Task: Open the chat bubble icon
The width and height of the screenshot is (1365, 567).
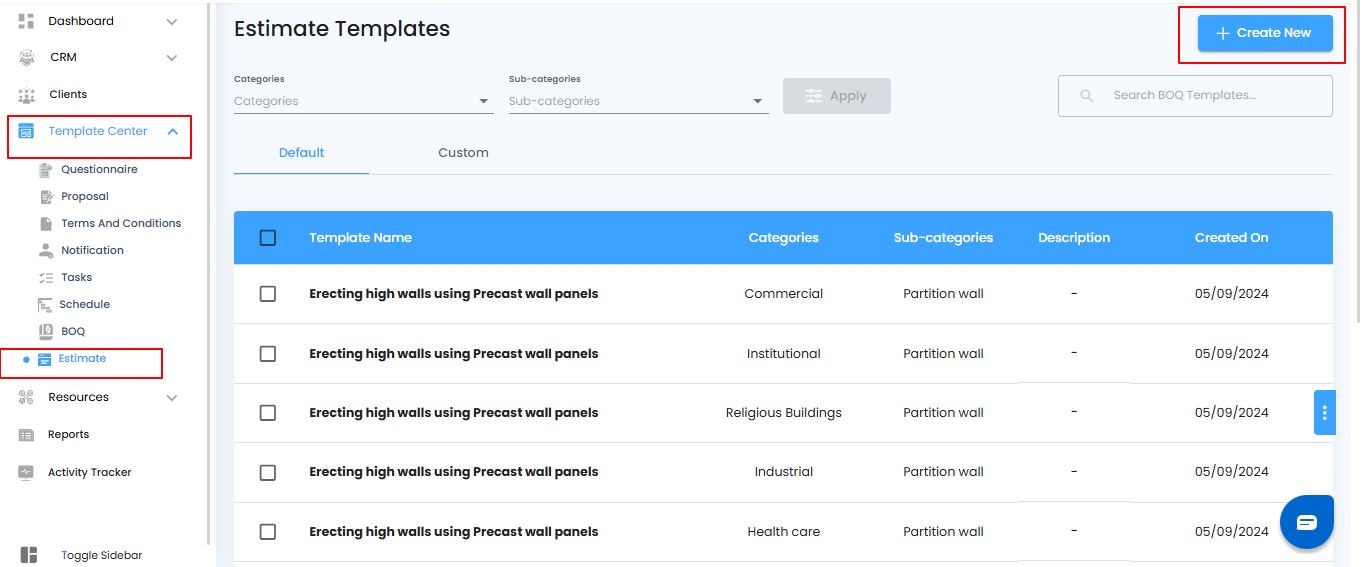Action: coord(1307,522)
